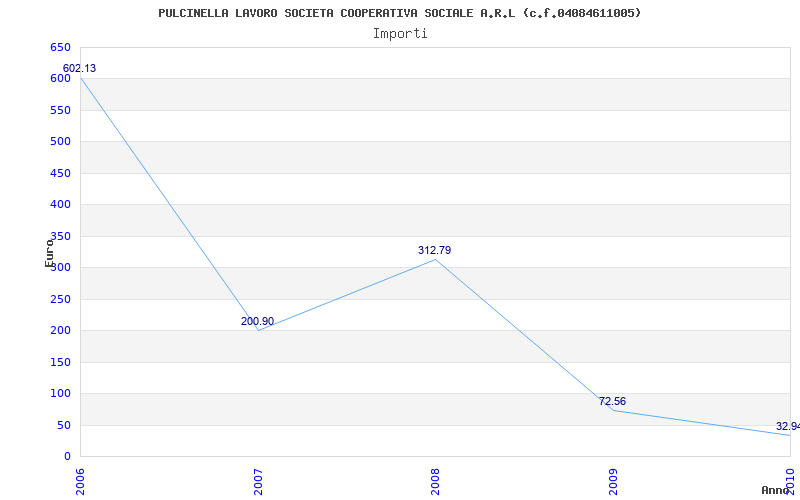Click the Importi subtitle

click(x=400, y=34)
